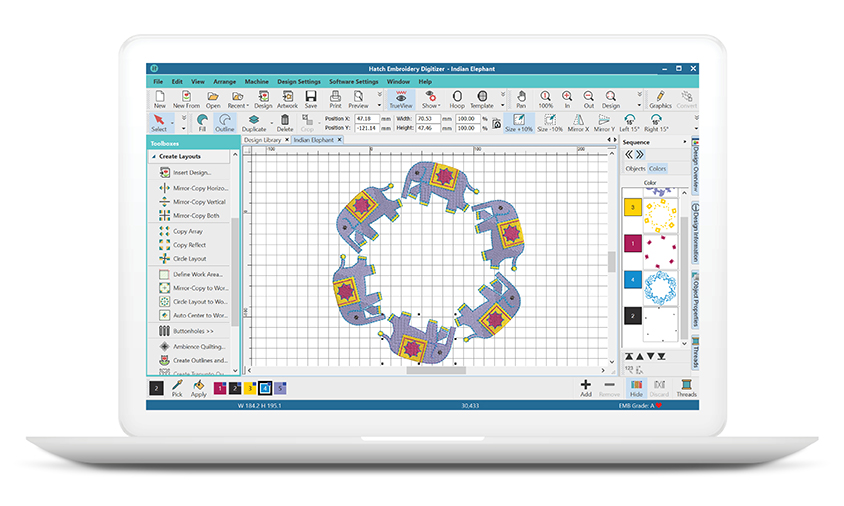Click the New From toolbar icon
This screenshot has width=844, height=506.
tap(186, 99)
